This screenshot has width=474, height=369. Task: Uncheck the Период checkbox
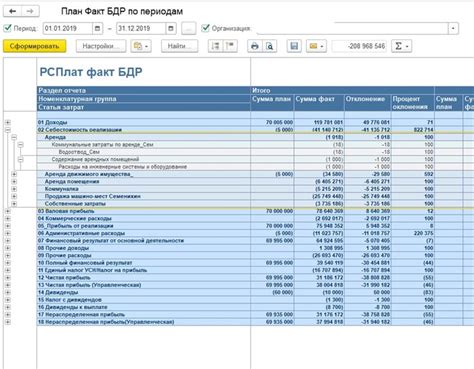click(x=7, y=28)
